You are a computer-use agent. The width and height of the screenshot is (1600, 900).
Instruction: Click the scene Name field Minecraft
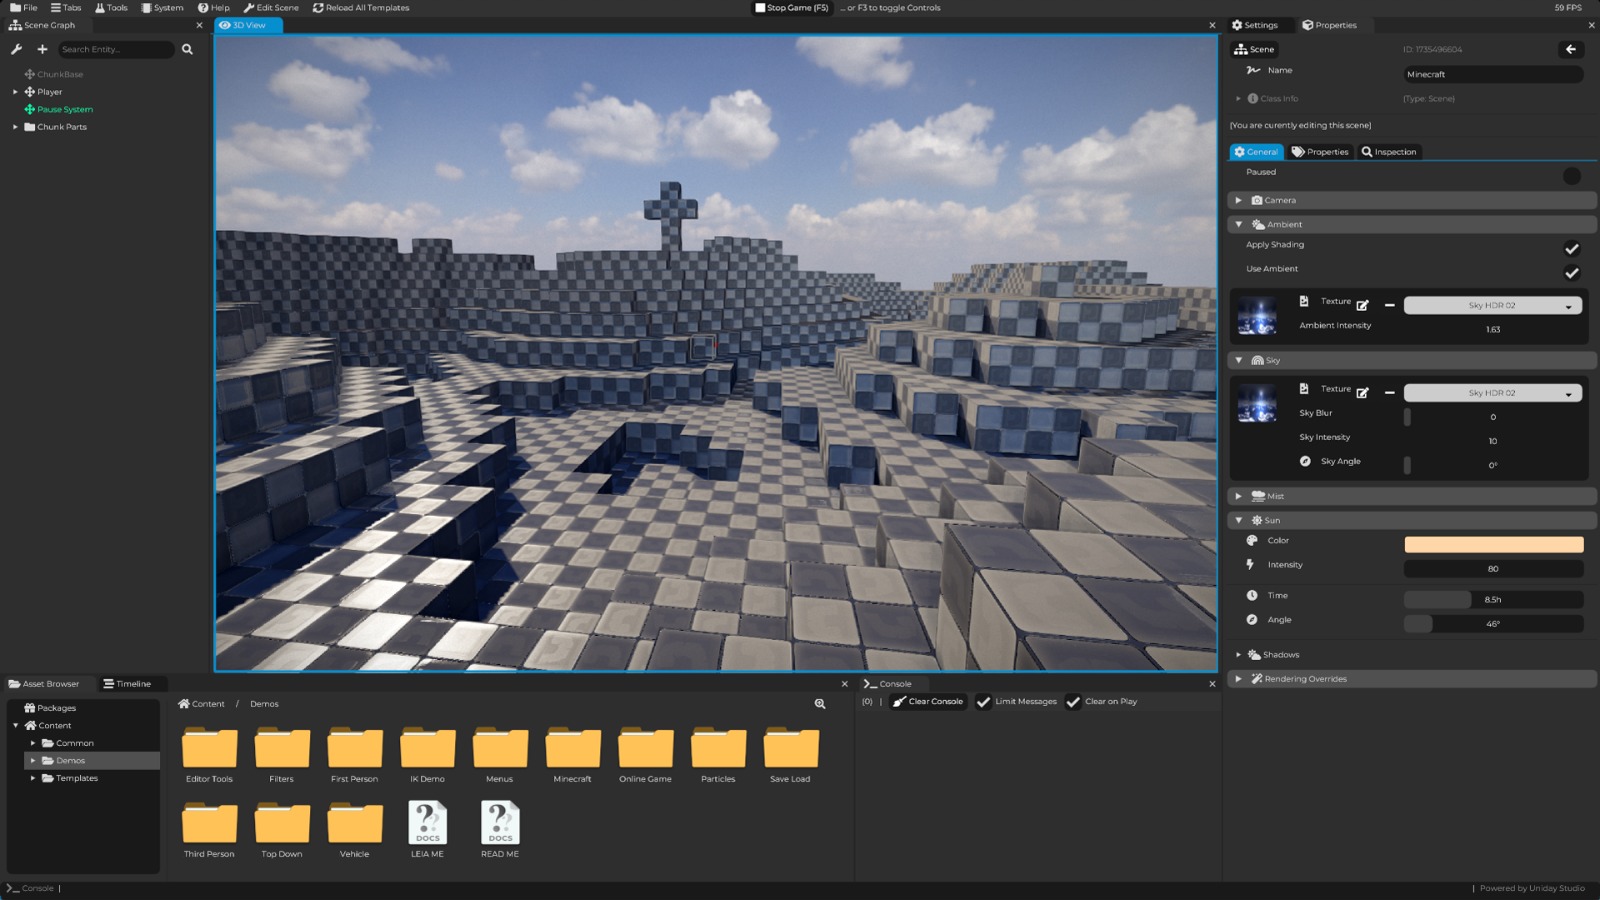click(x=1493, y=74)
